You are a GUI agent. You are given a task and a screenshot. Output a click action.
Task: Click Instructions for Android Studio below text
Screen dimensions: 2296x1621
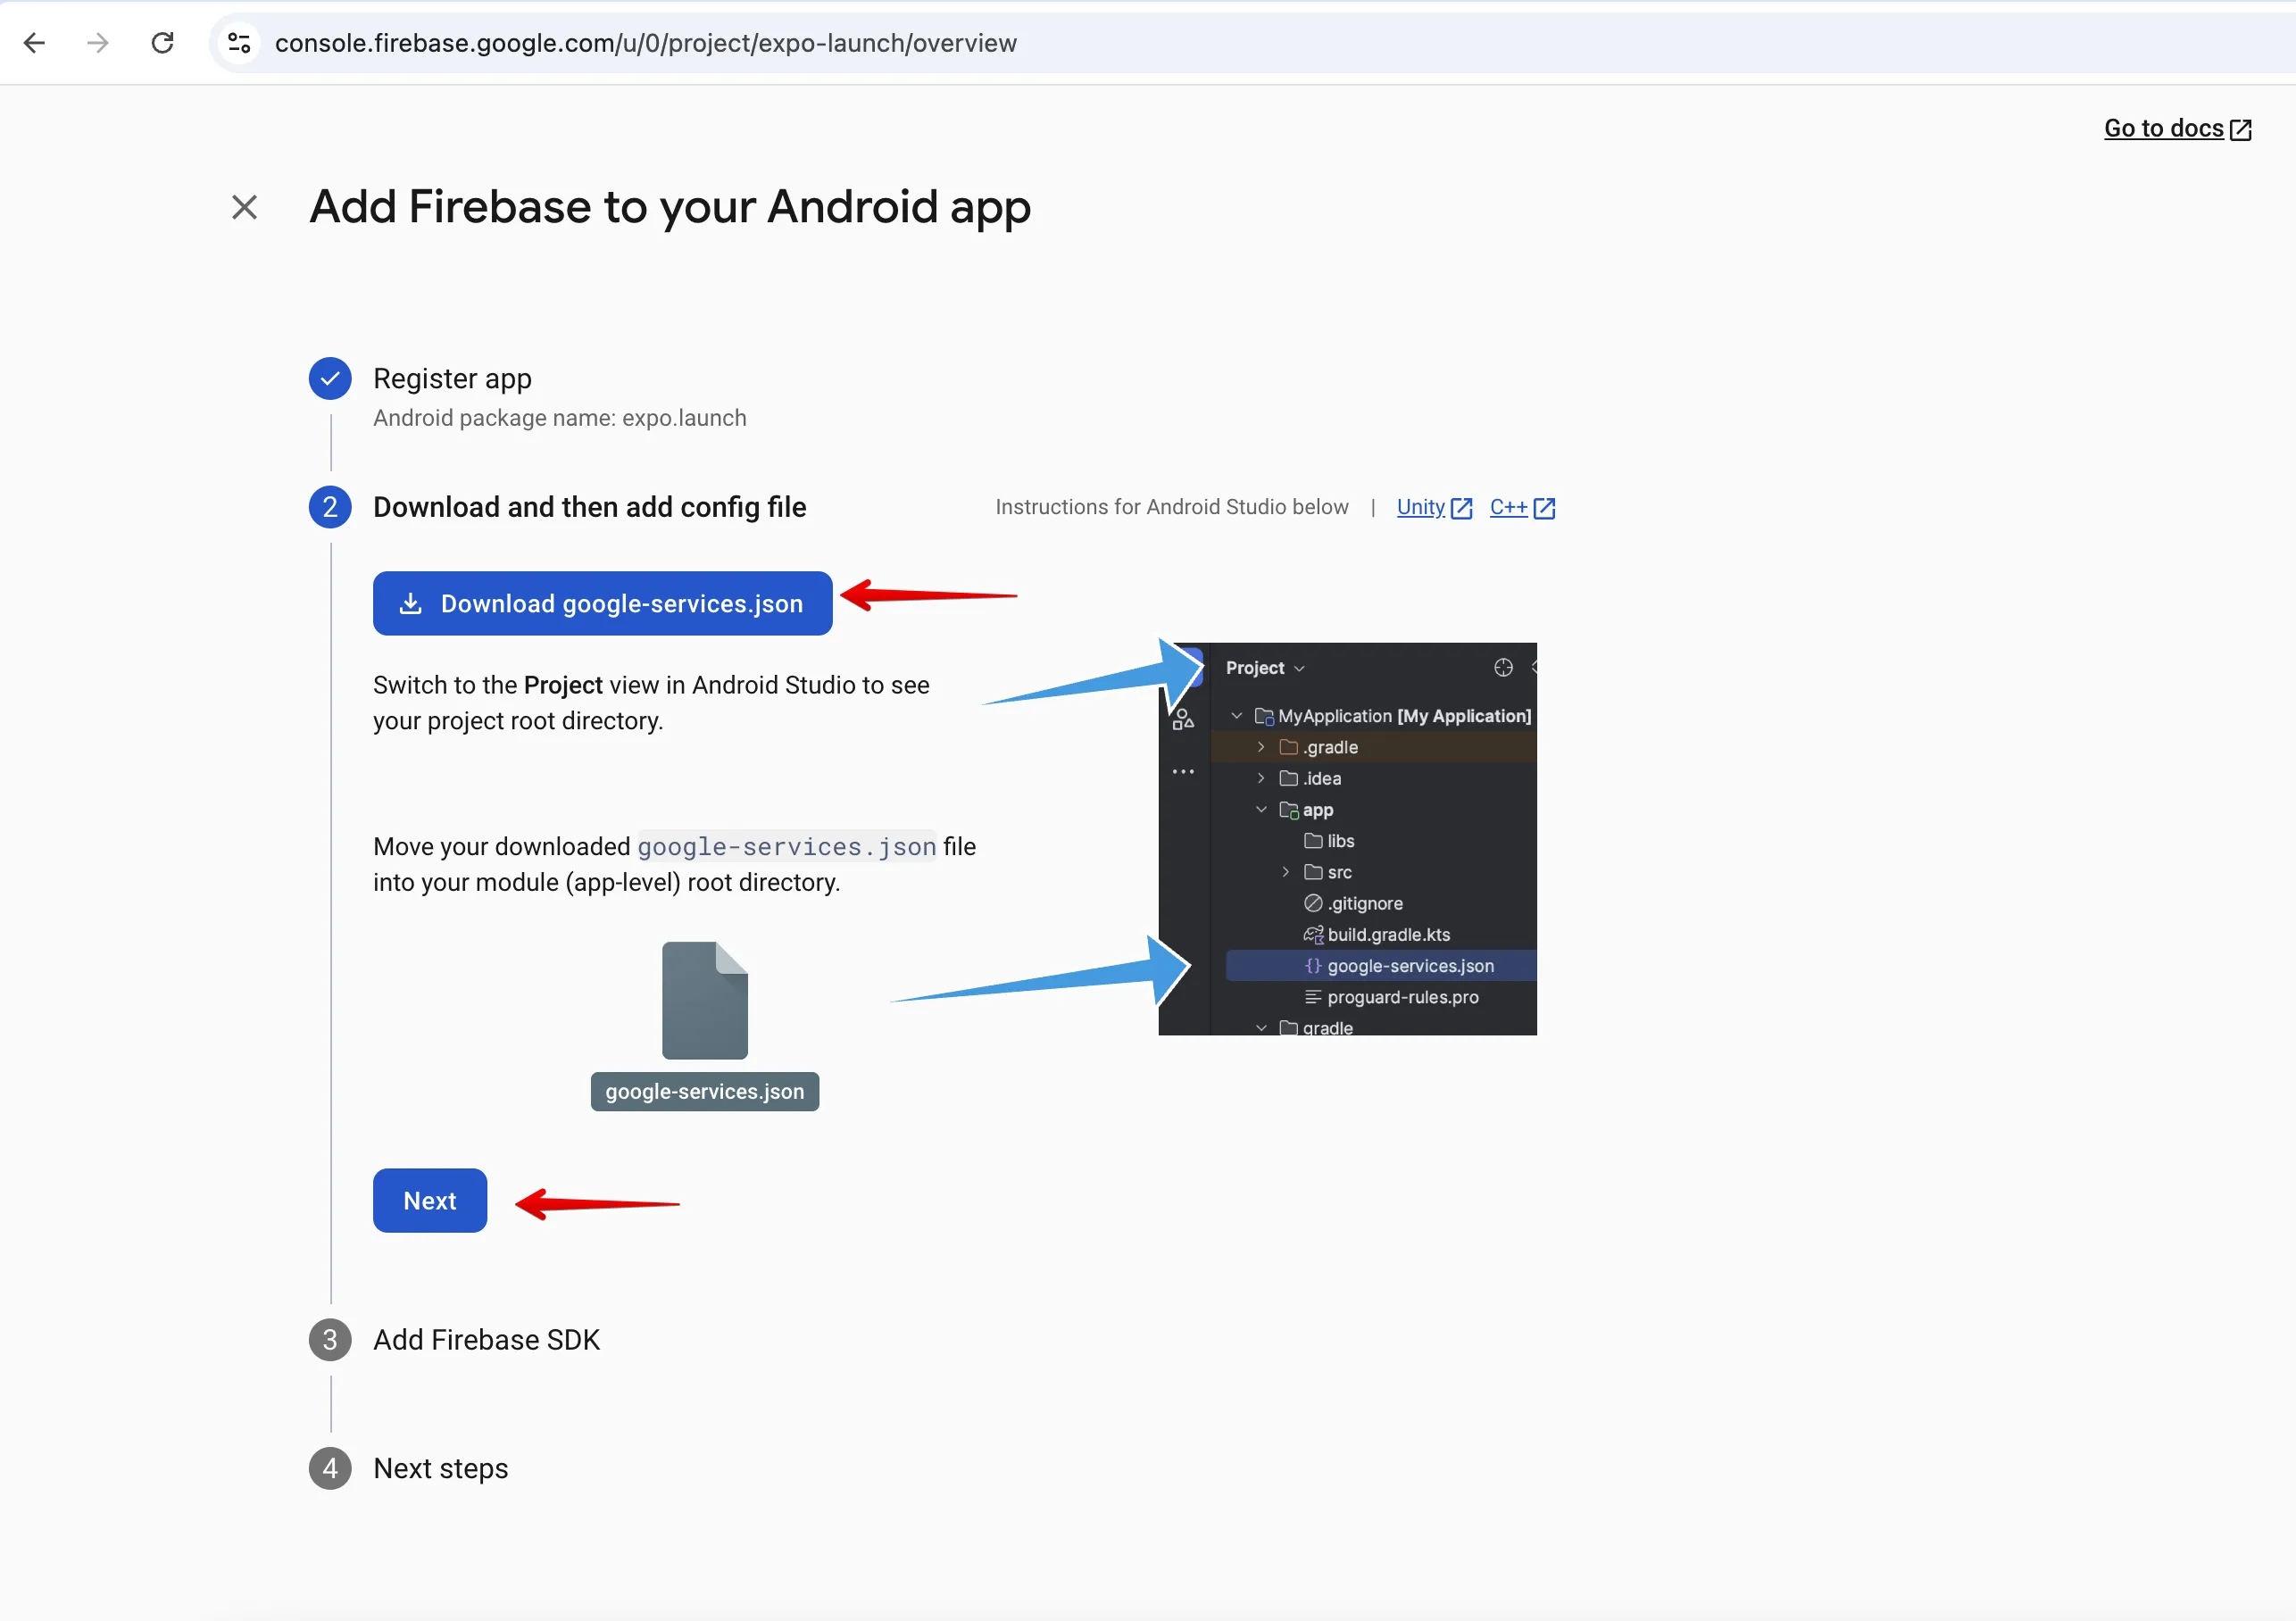pos(1172,507)
